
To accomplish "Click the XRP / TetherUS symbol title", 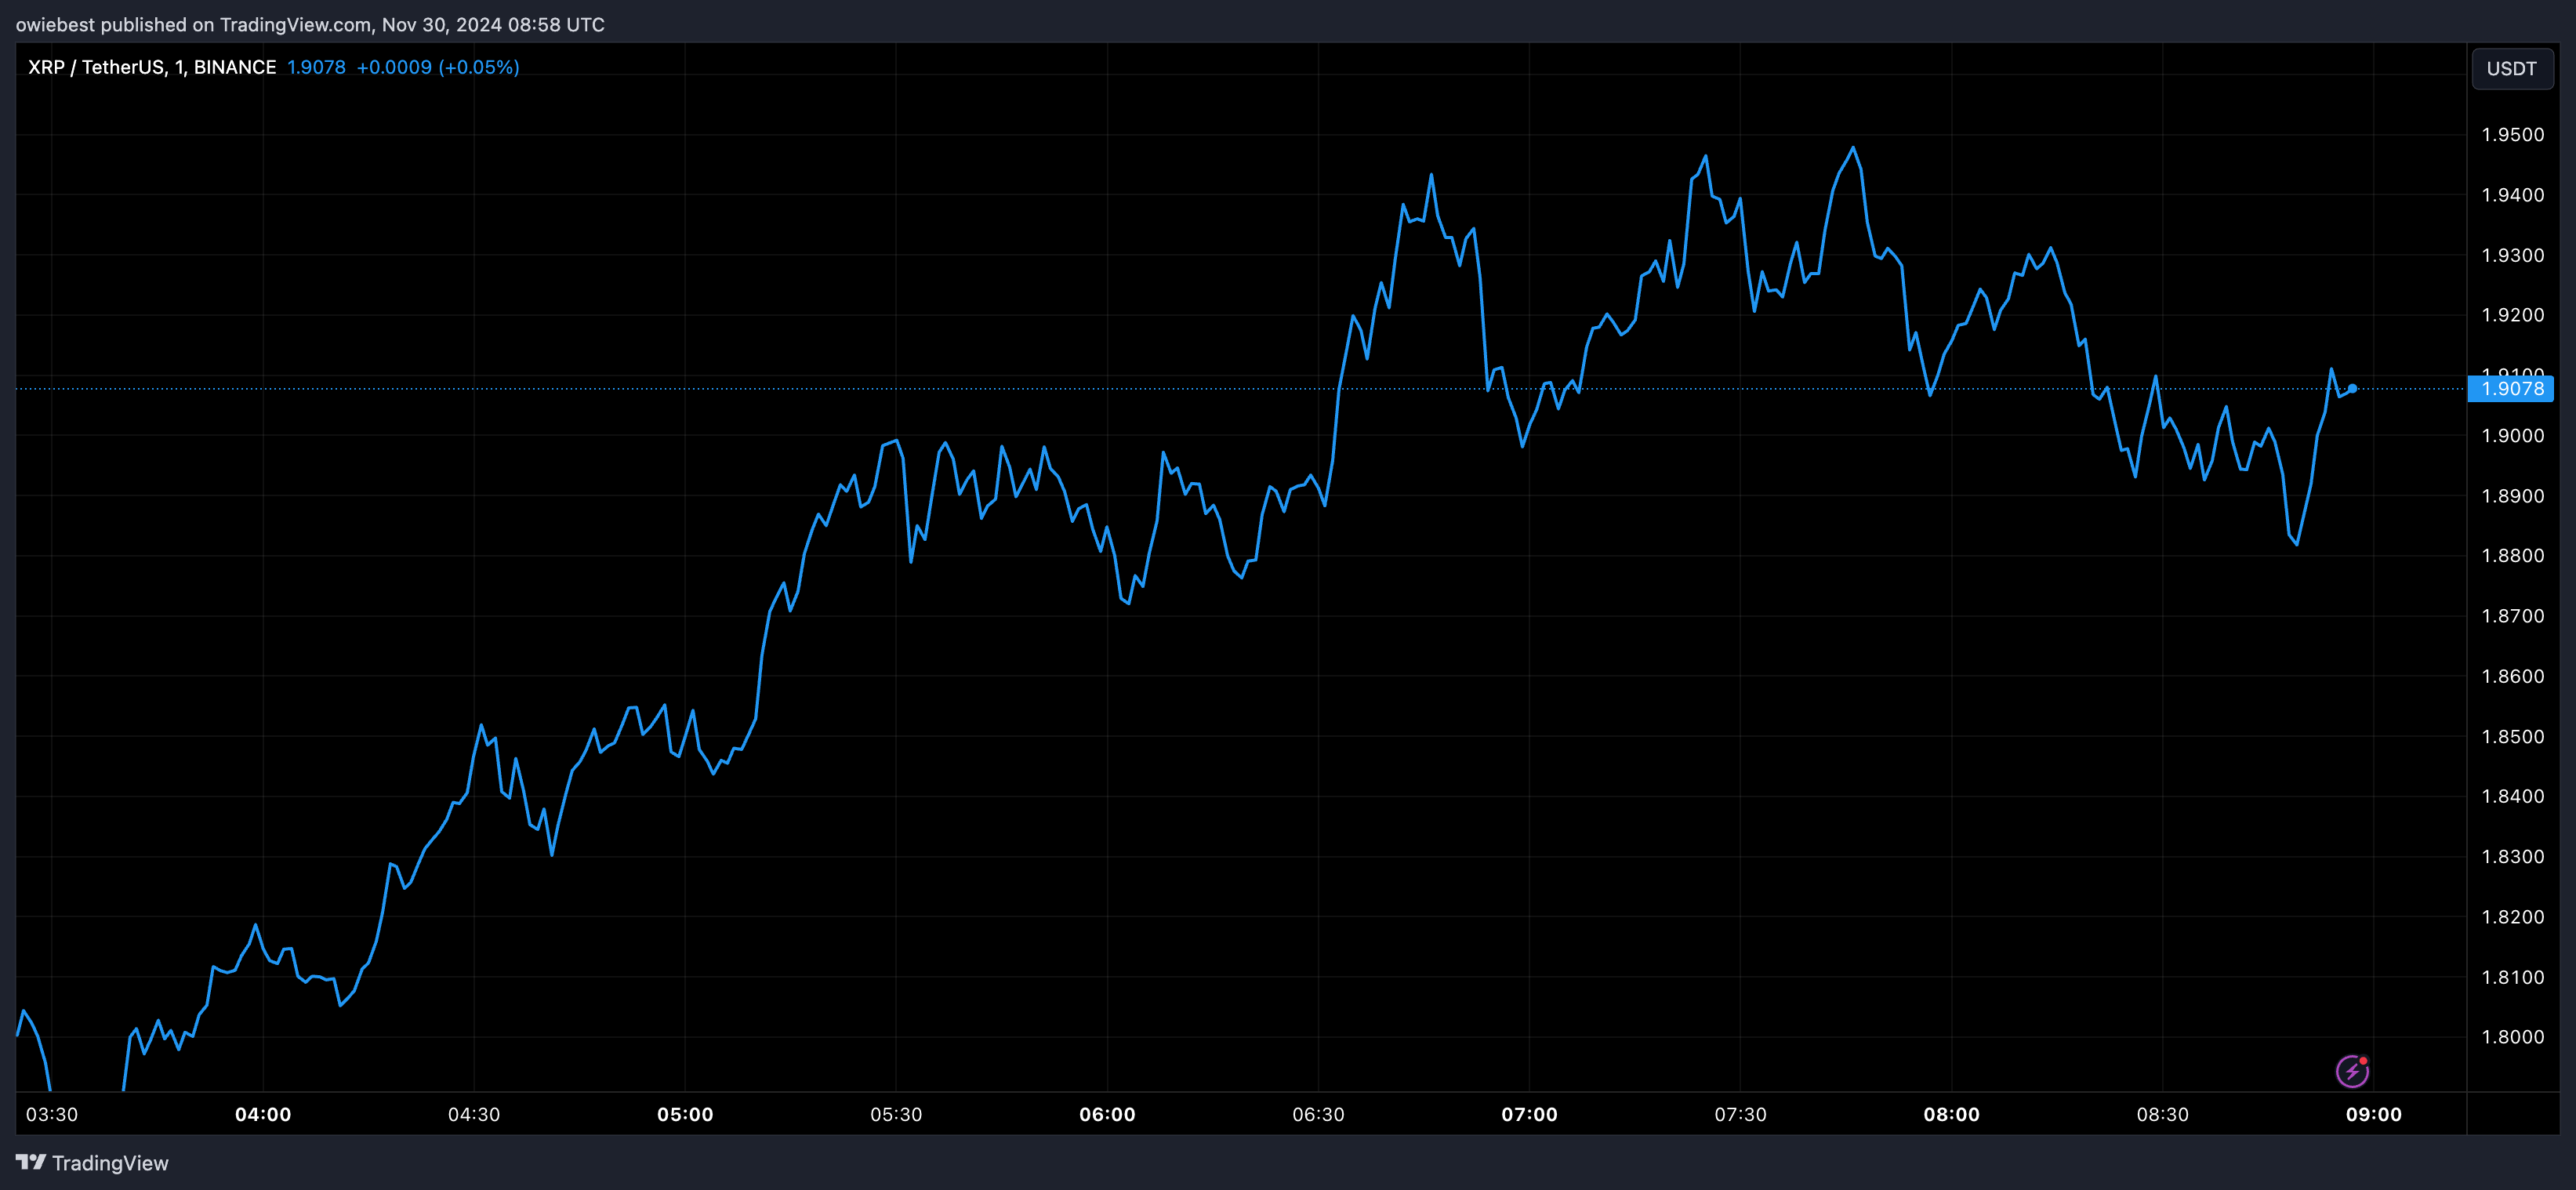I will (x=152, y=67).
